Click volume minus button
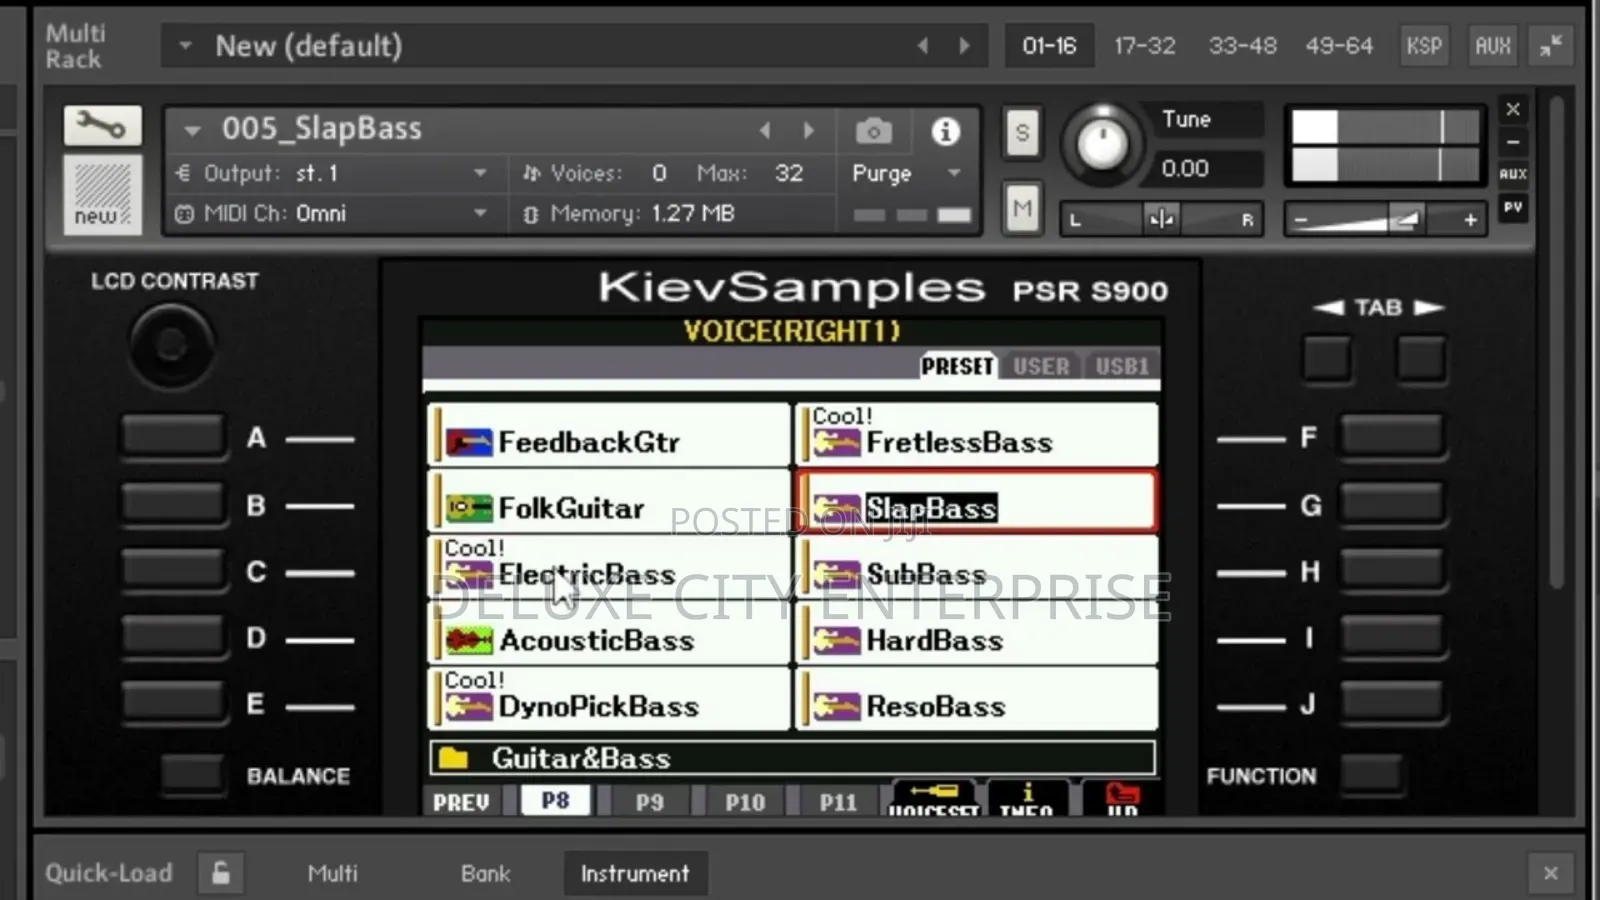1600x900 pixels. click(x=1300, y=220)
